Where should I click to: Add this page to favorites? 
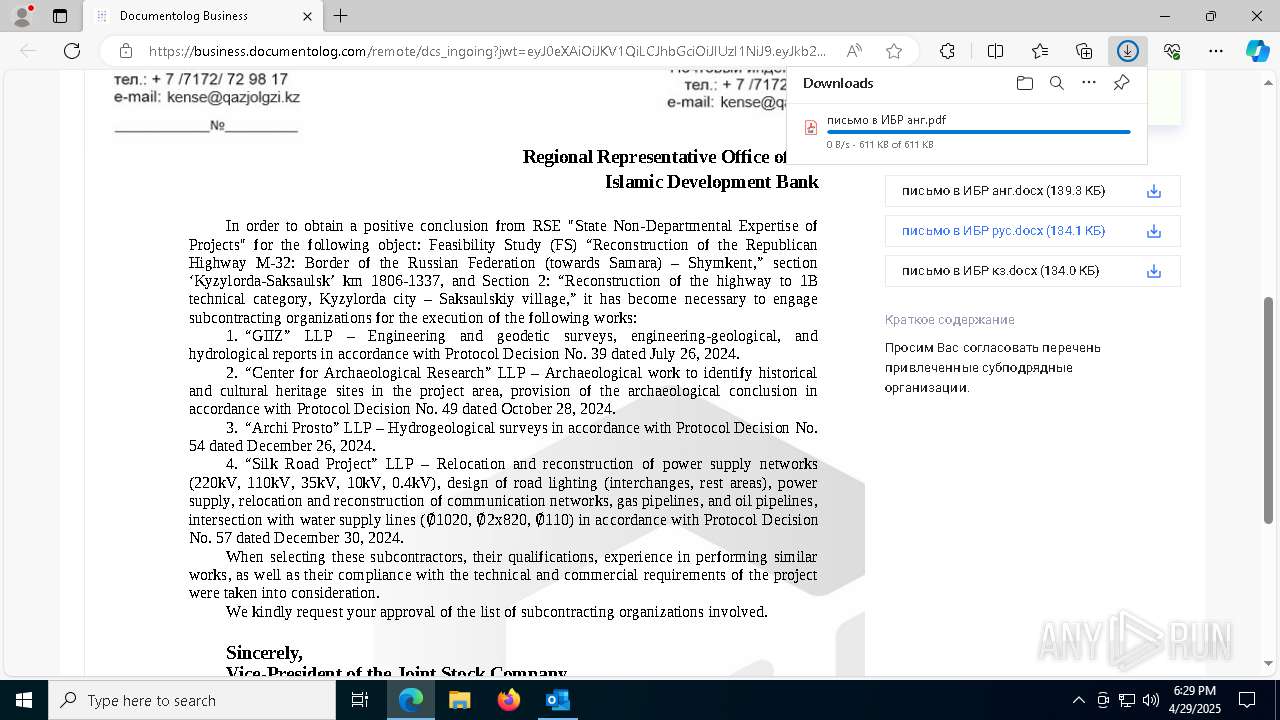[894, 51]
